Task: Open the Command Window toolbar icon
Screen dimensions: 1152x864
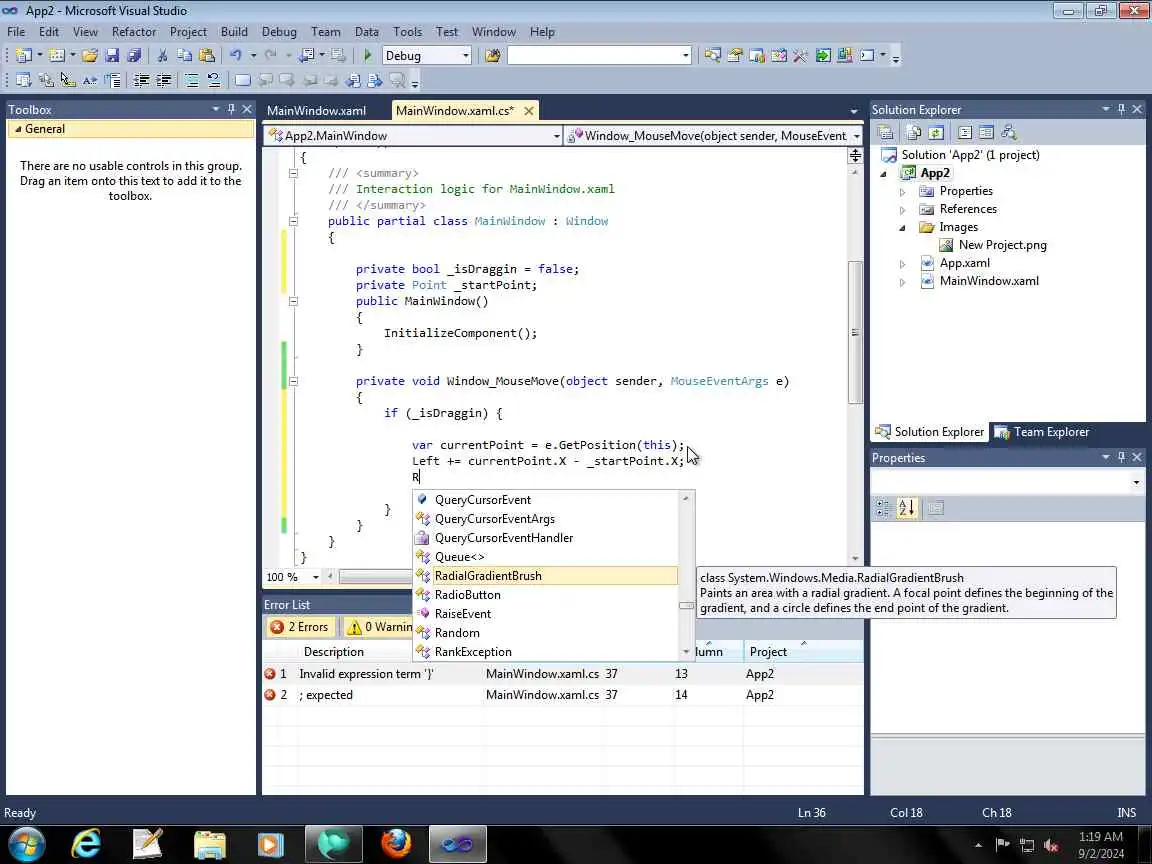Action: 868,55
